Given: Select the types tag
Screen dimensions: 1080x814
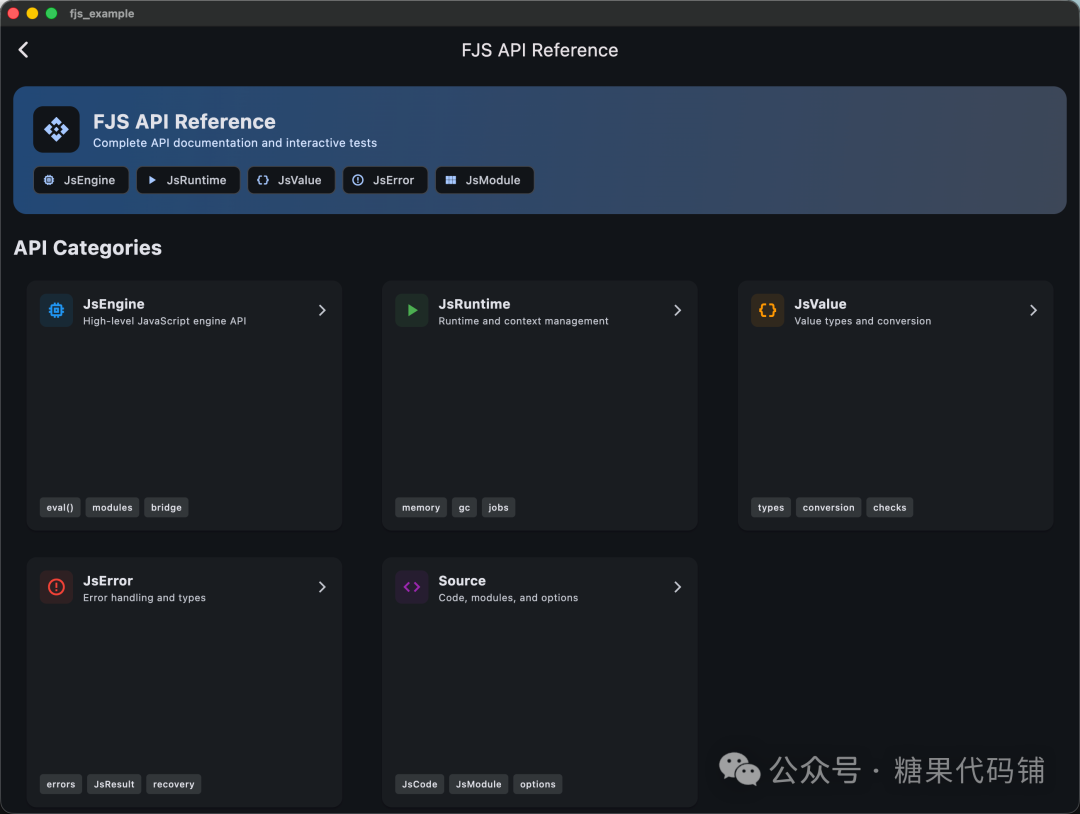Looking at the screenshot, I should click(x=771, y=508).
